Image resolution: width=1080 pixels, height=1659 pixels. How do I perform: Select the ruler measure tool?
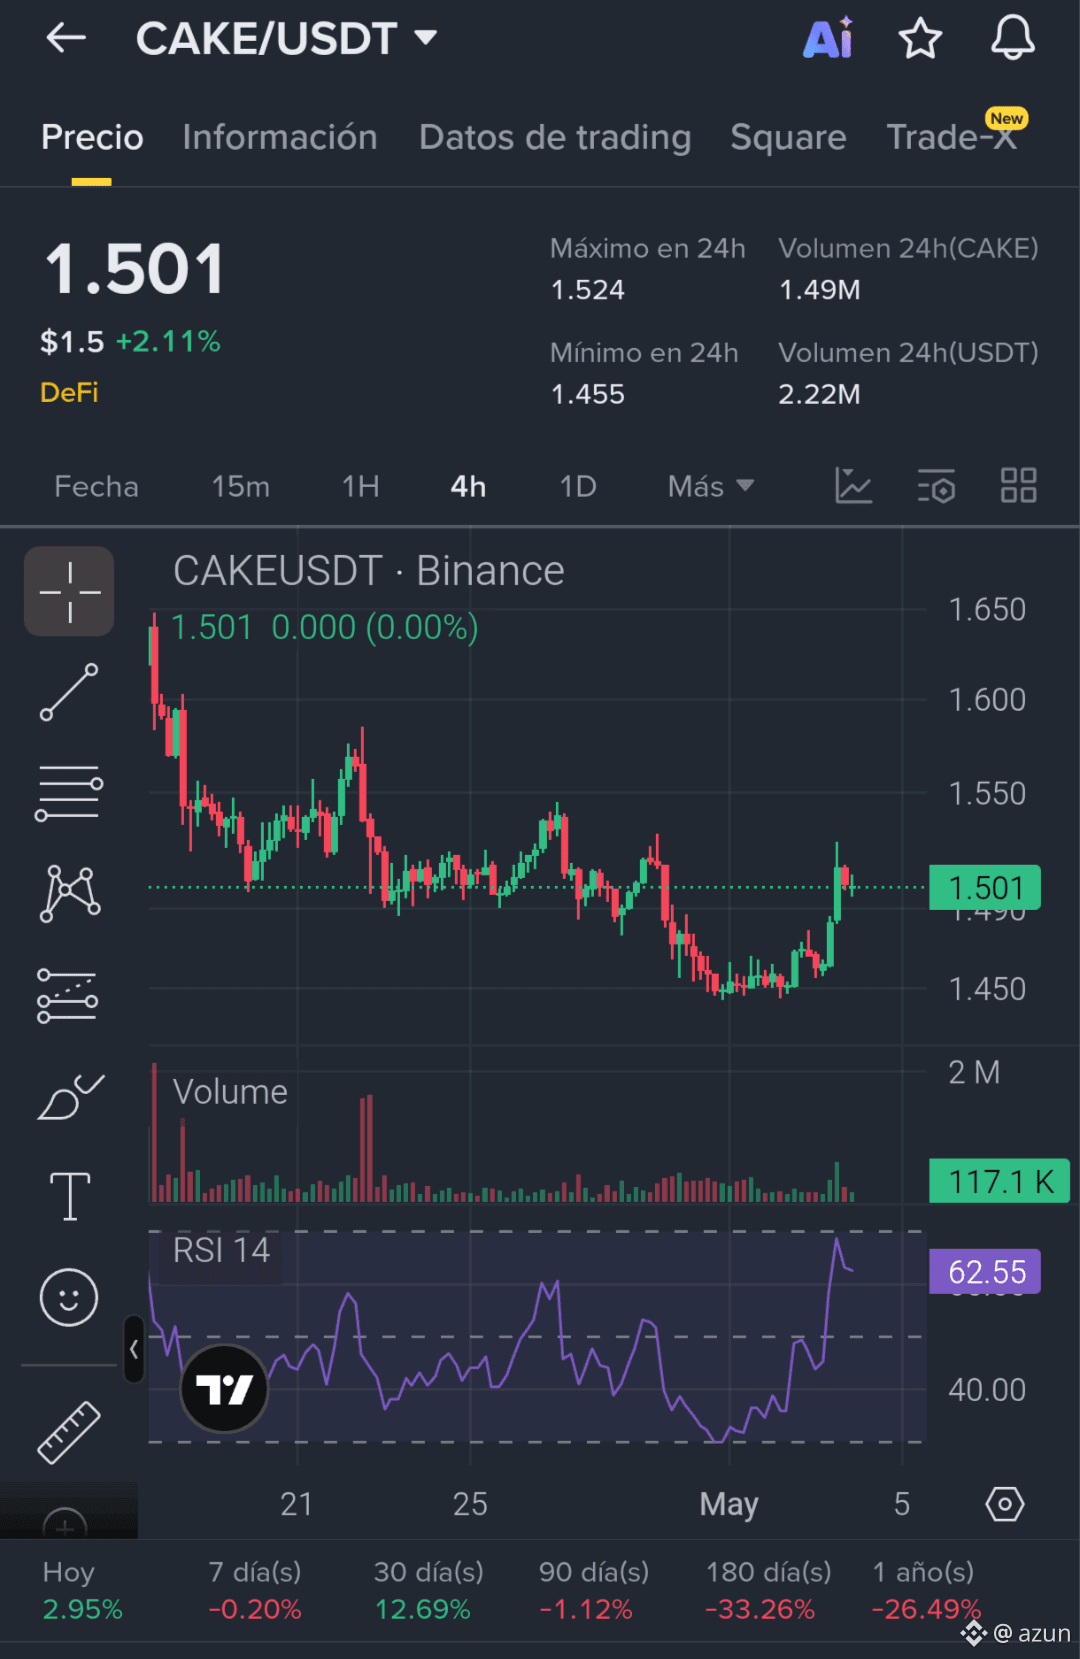69,1432
